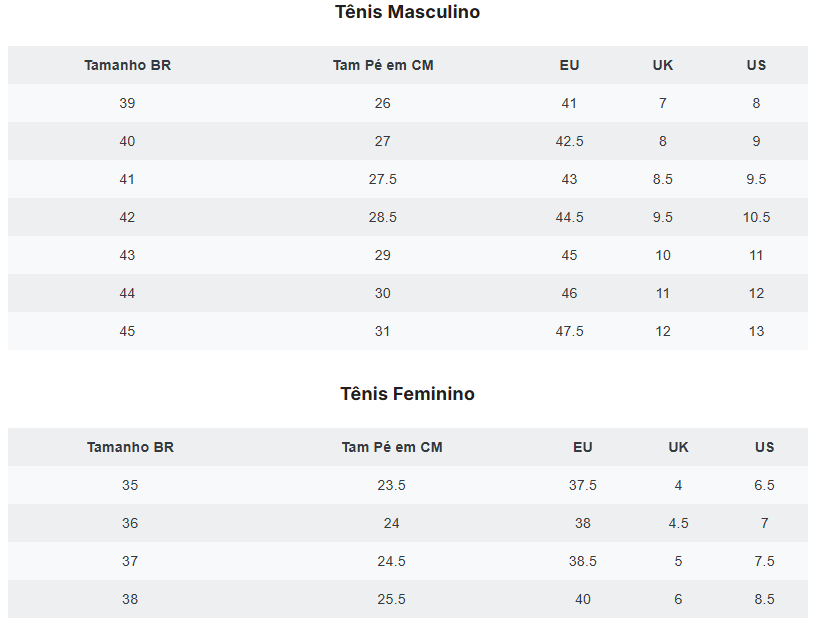818x629 pixels.
Task: Click US column header in Tênis Masculino table
Action: 756,65
